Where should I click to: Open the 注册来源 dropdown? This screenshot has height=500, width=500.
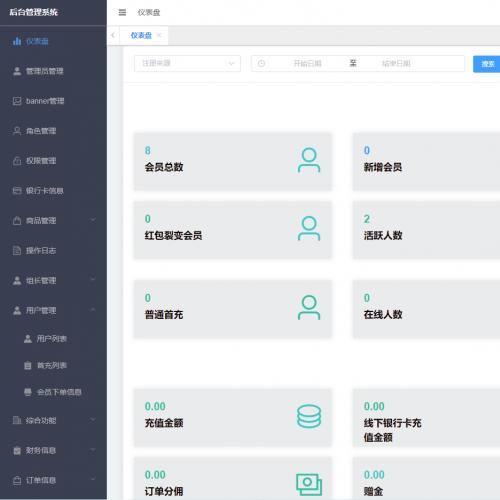187,63
